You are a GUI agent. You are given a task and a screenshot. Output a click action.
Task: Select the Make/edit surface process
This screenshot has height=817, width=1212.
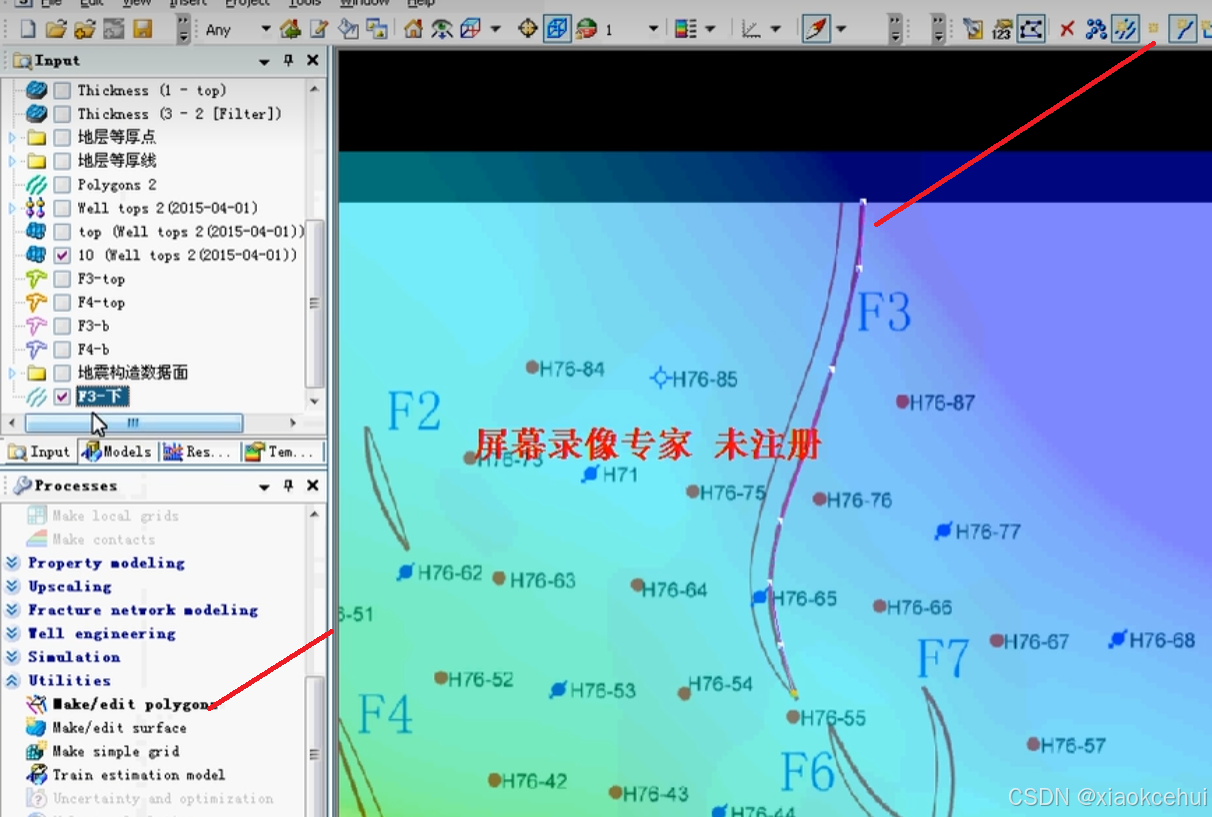pos(119,728)
